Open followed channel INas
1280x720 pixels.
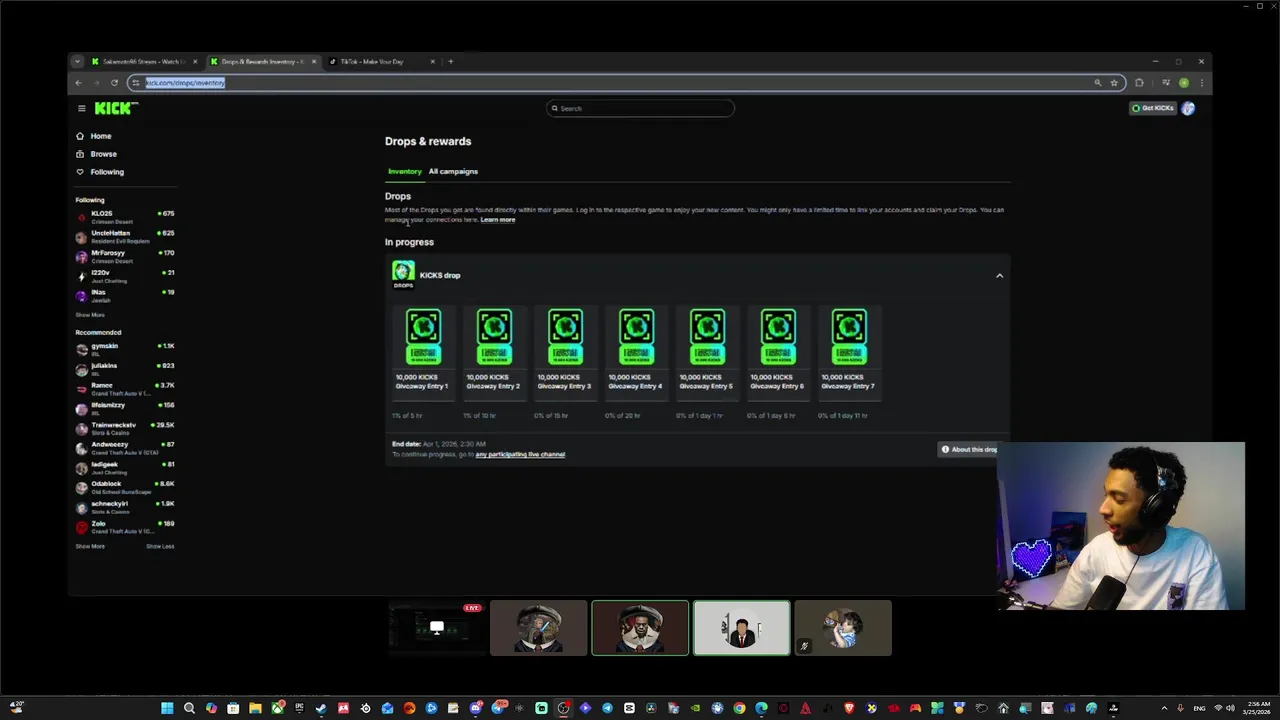click(x=125, y=296)
